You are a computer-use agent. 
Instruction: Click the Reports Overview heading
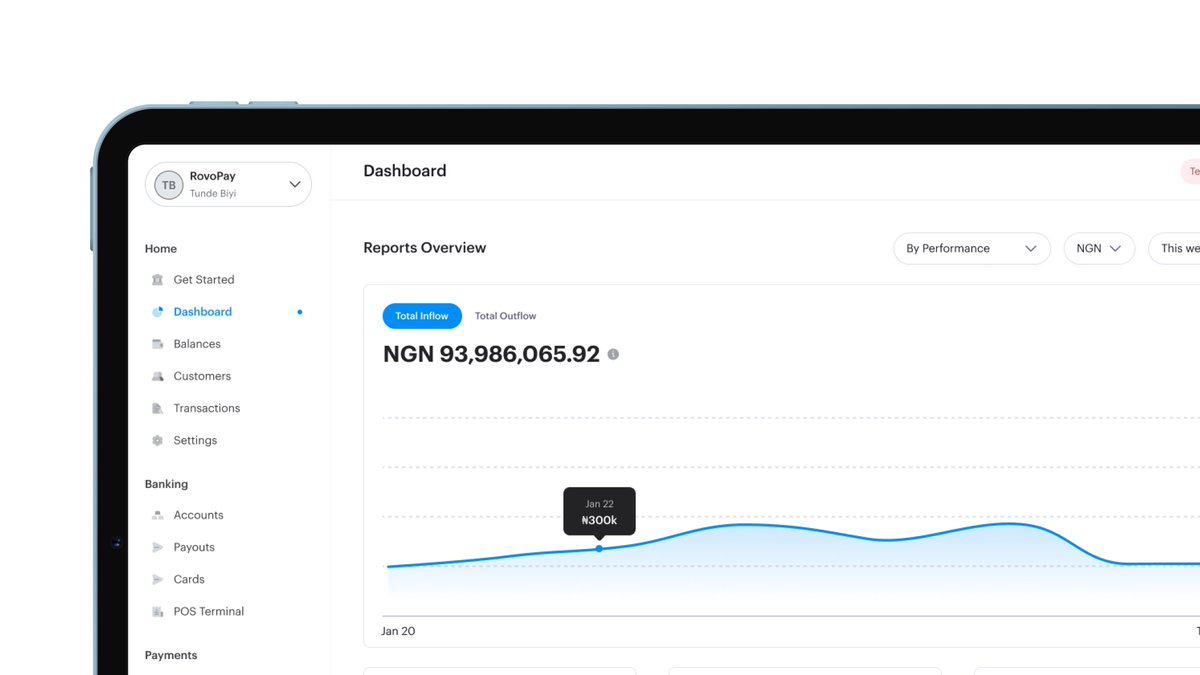425,248
